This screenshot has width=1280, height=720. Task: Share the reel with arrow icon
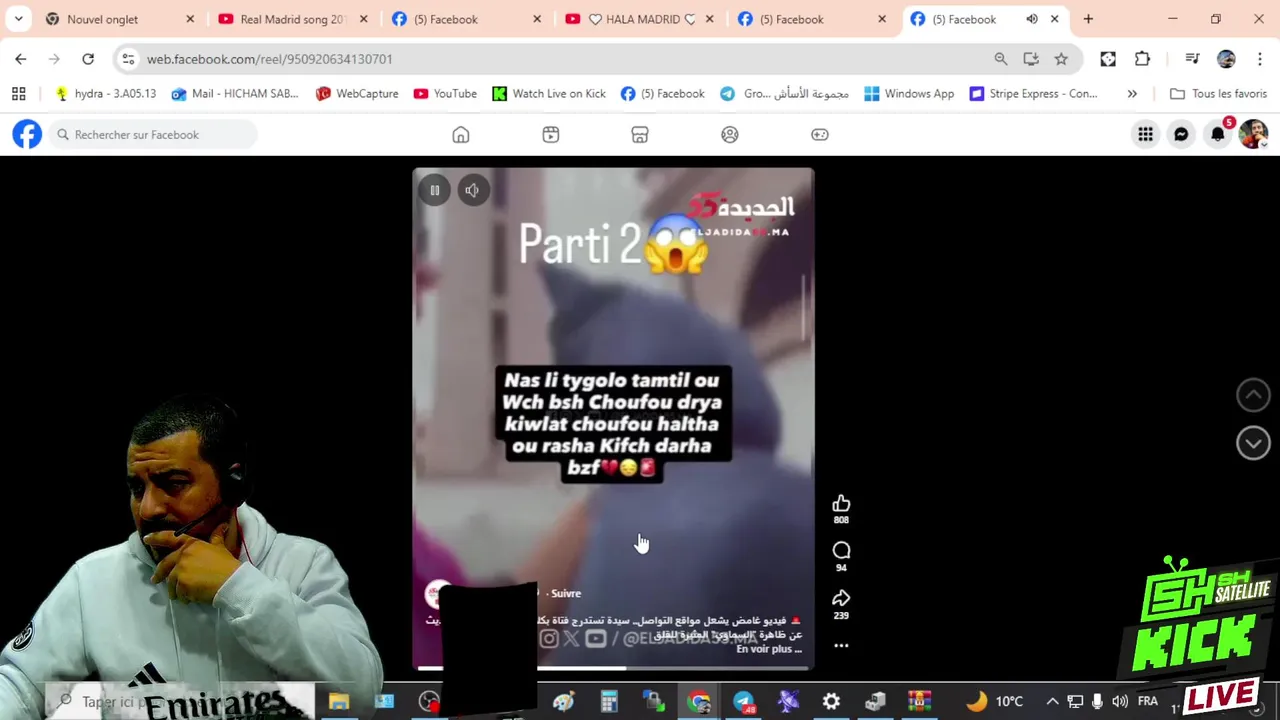[x=841, y=598]
